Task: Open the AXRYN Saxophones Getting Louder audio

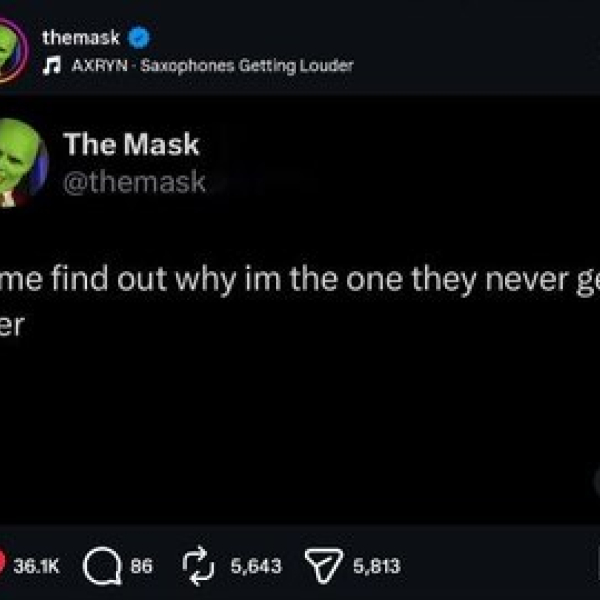Action: point(212,66)
